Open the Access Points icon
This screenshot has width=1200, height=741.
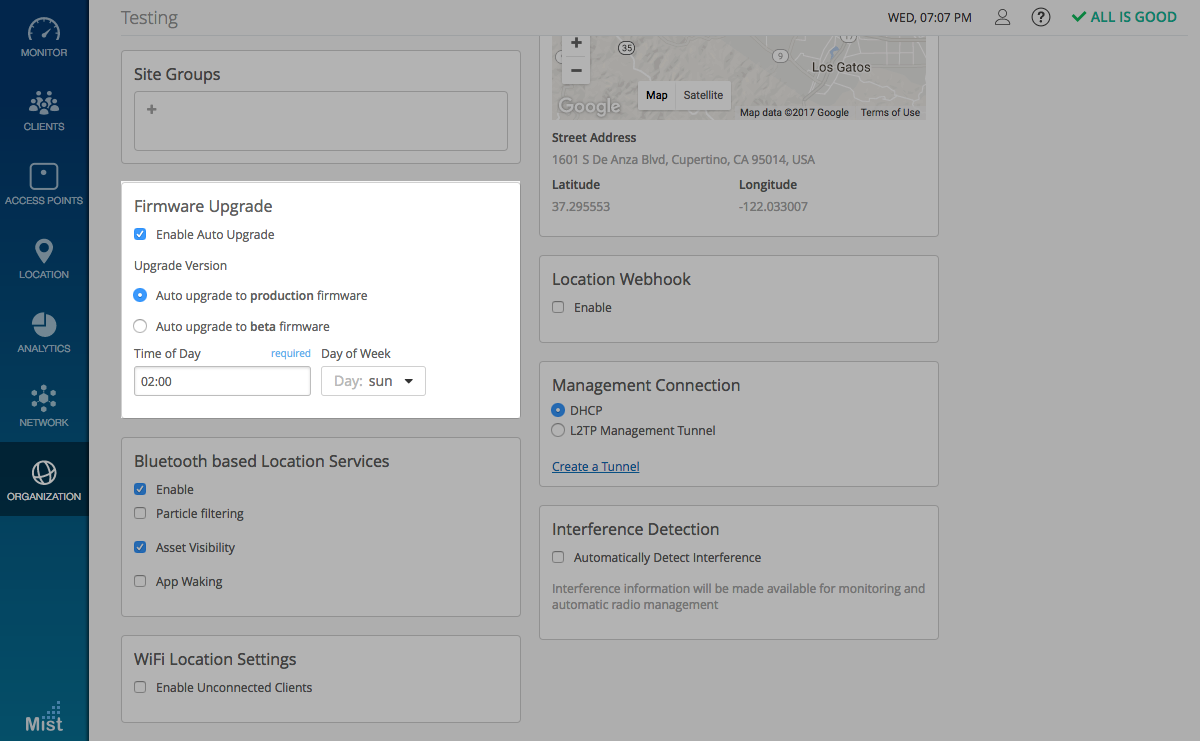click(44, 177)
